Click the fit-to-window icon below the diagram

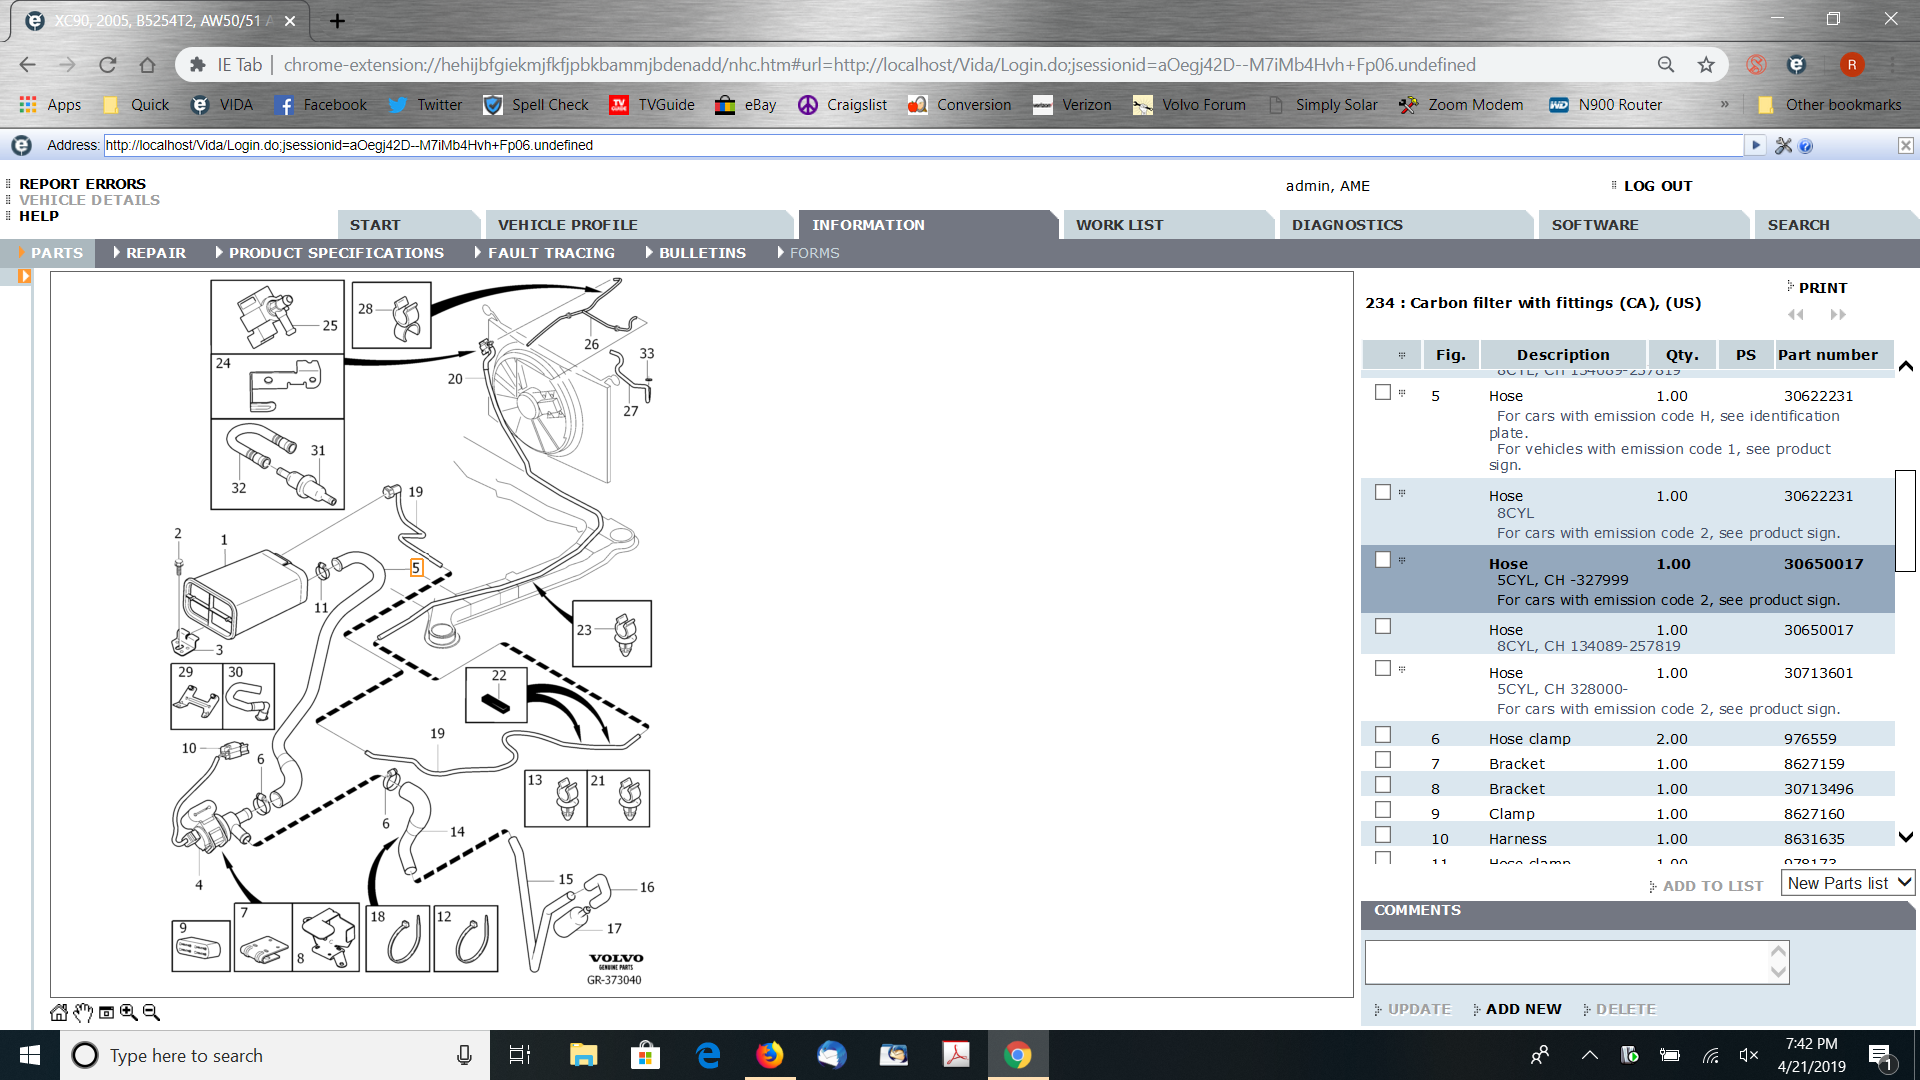click(x=106, y=1012)
